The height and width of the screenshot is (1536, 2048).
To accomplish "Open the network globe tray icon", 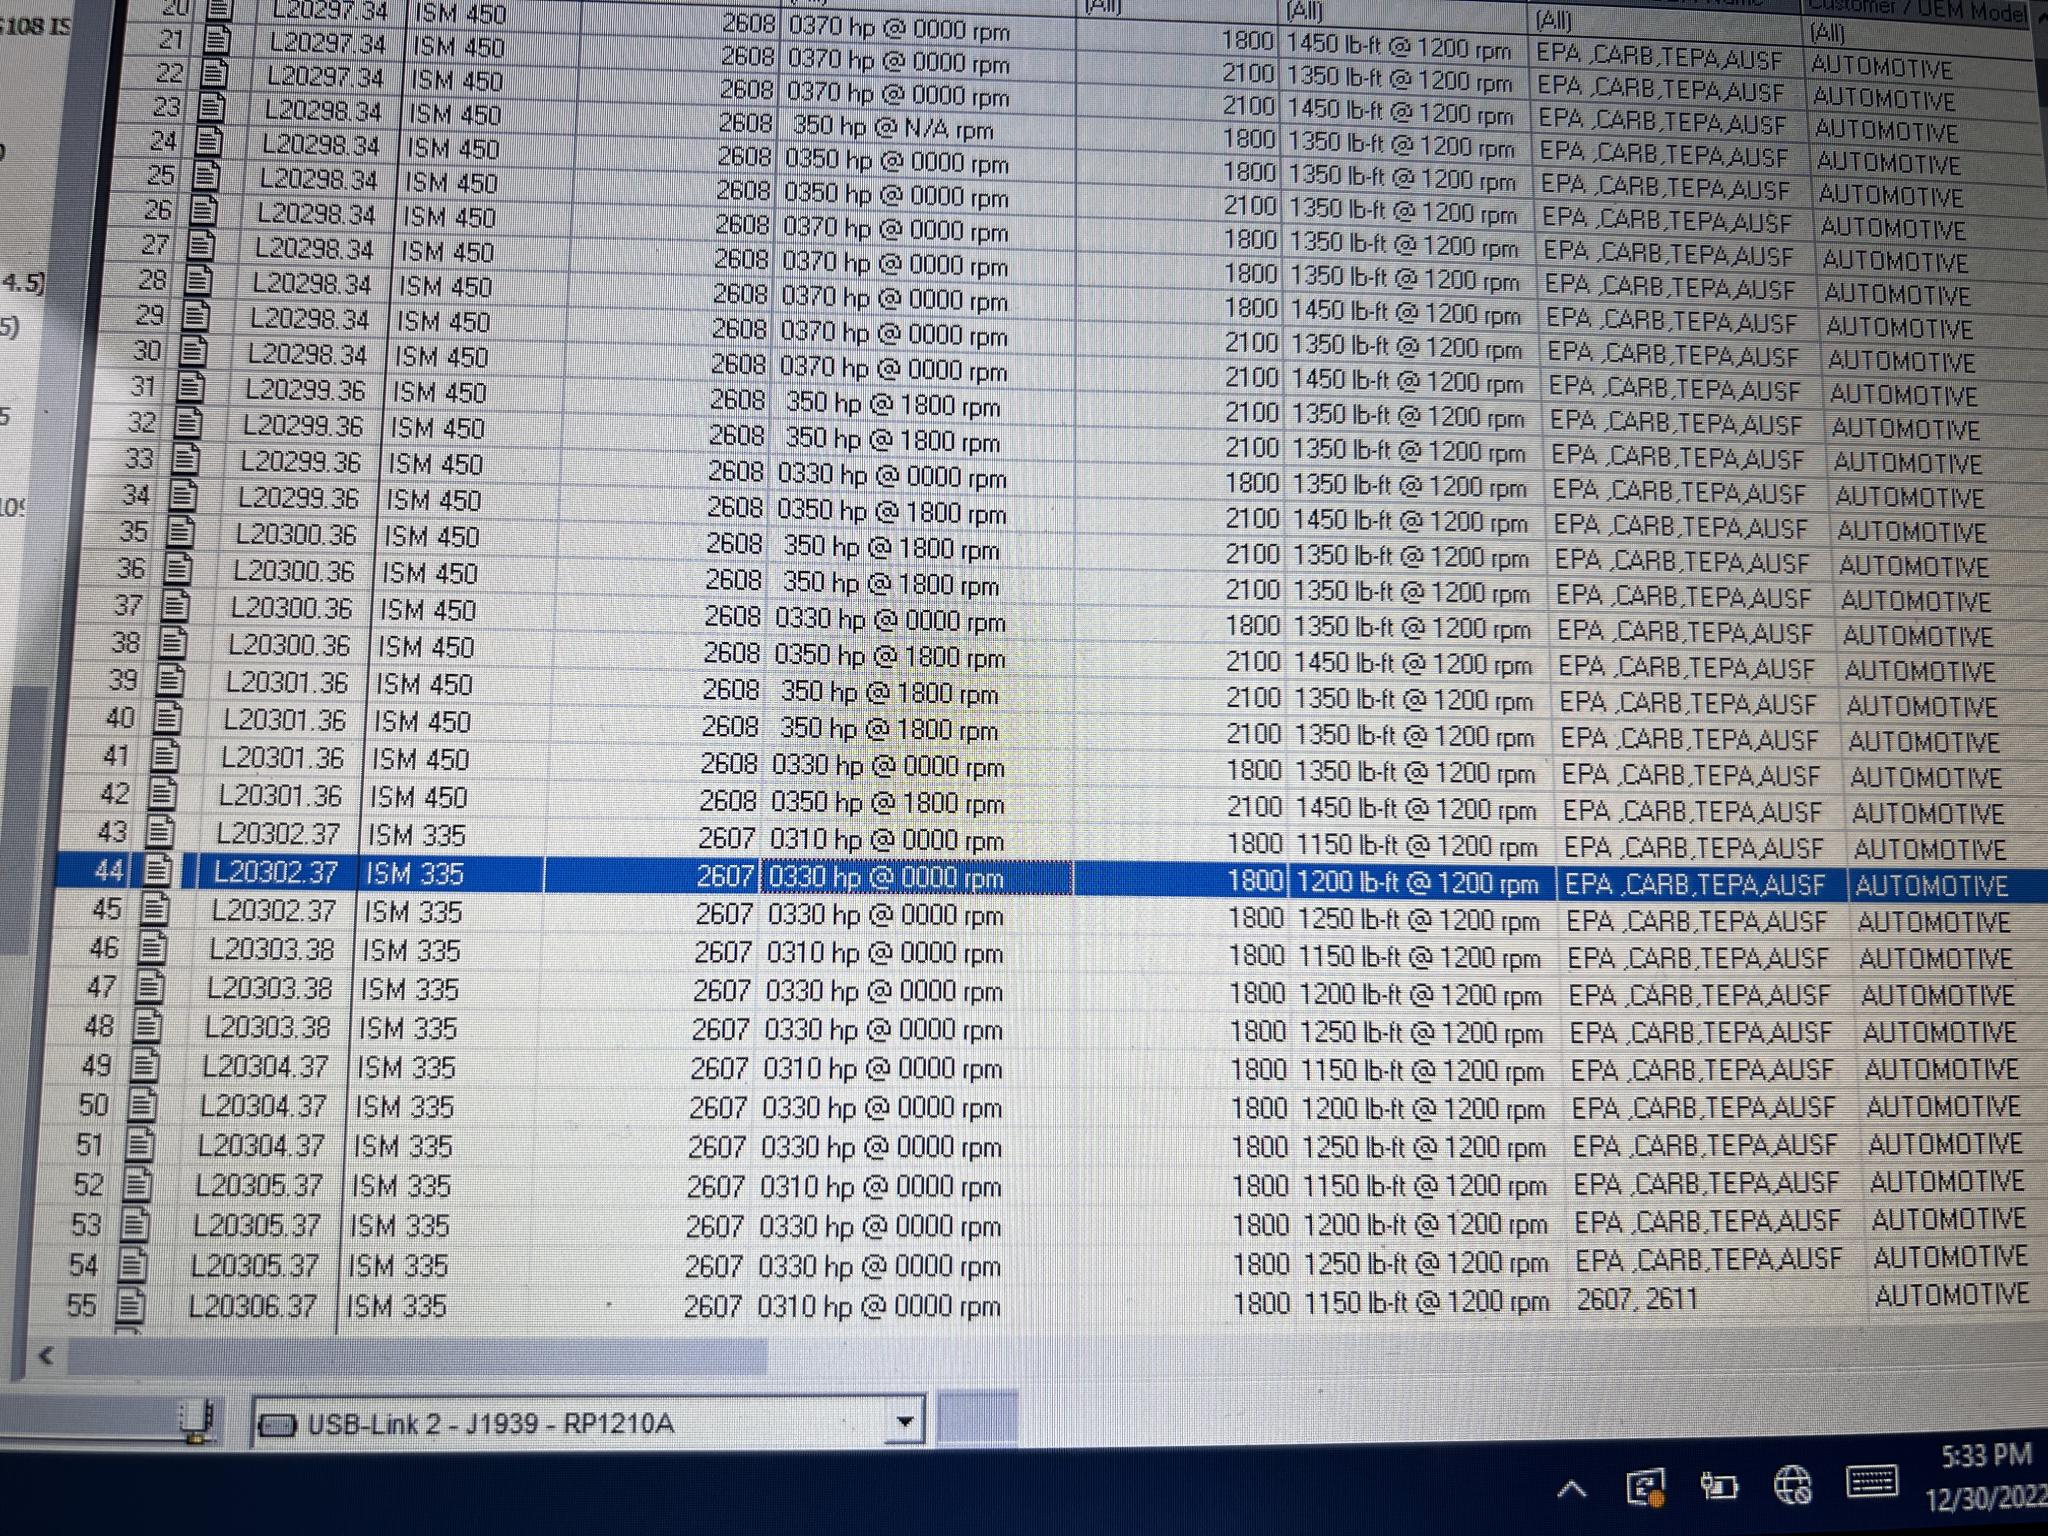I will 1792,1486.
